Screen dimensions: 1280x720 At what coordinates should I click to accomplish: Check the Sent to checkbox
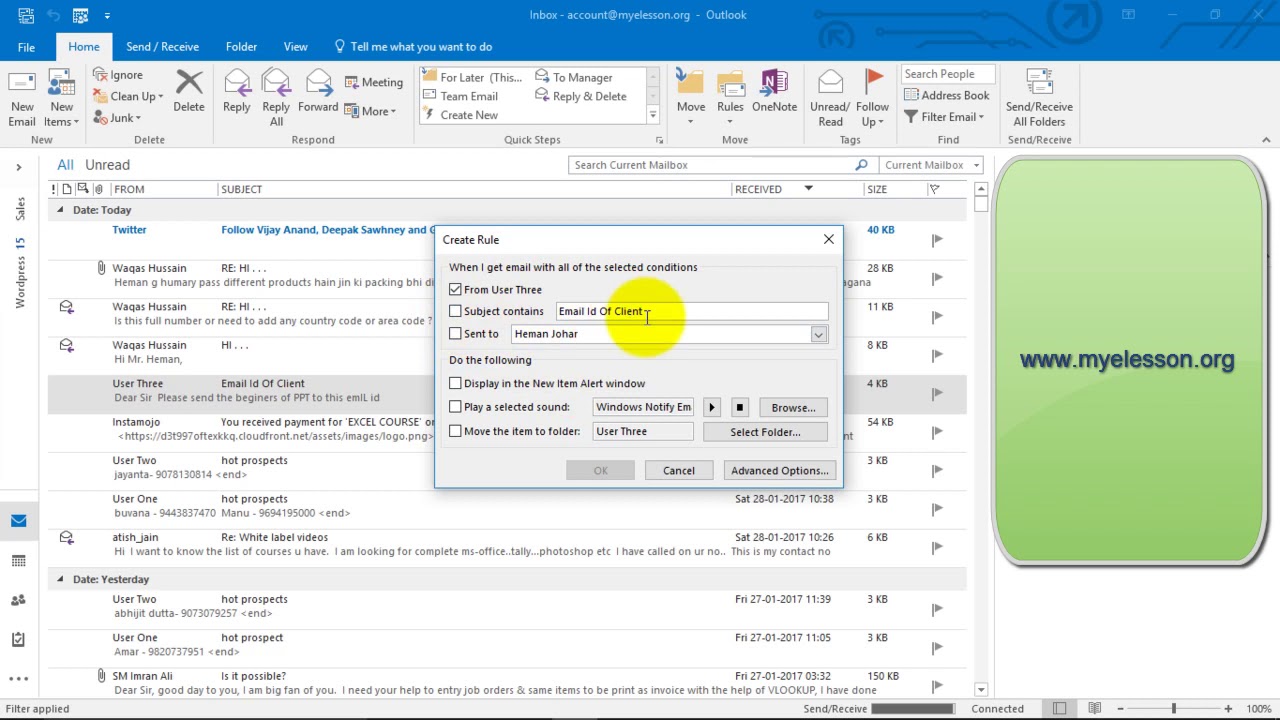(x=455, y=333)
